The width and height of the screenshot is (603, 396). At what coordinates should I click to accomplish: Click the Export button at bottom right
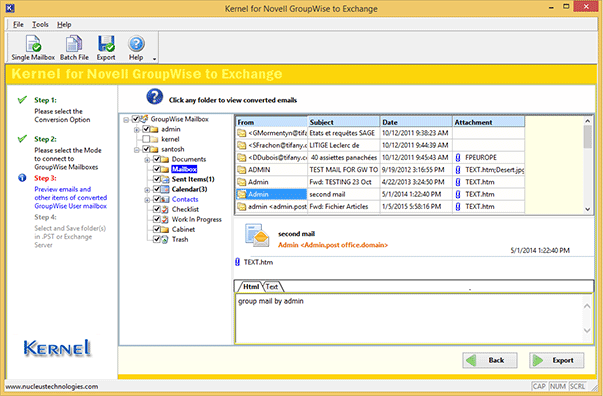pyautogui.click(x=556, y=360)
